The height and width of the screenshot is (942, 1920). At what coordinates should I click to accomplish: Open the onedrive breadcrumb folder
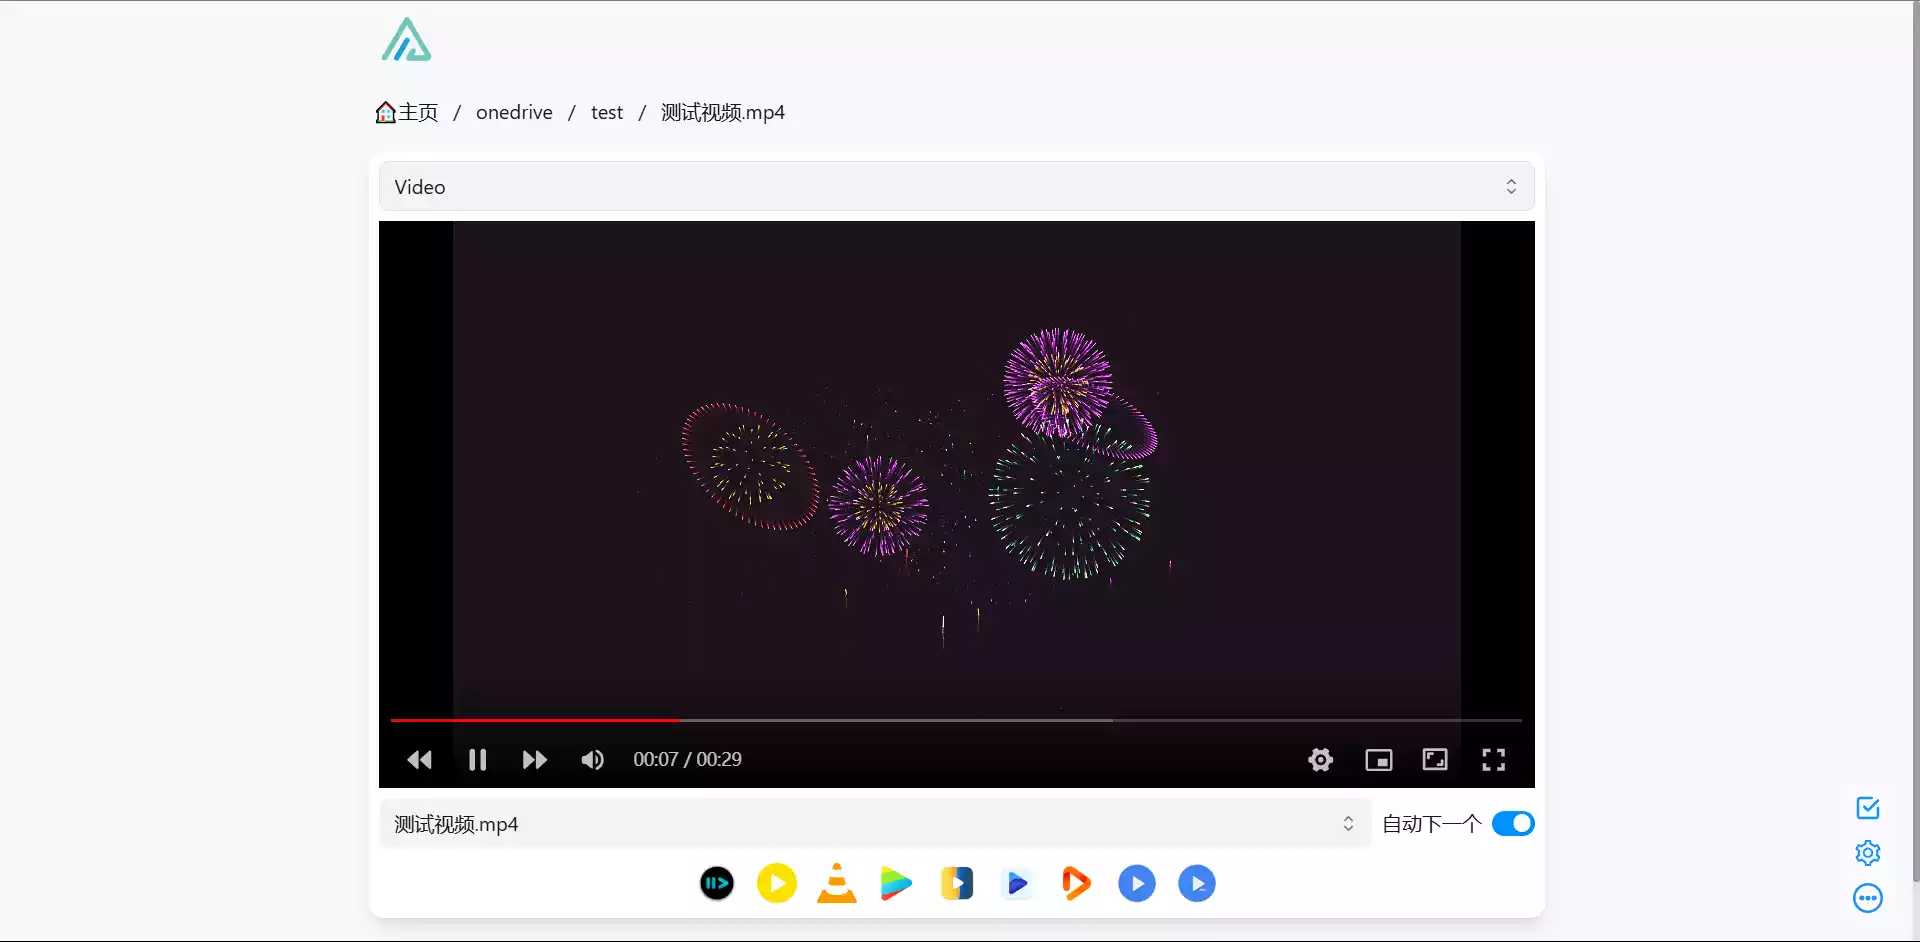tap(514, 112)
